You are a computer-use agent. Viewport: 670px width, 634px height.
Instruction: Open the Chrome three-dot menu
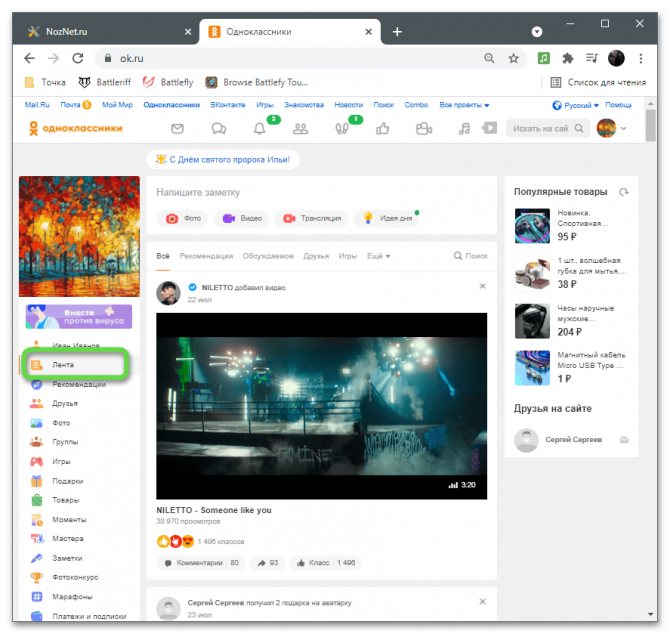(x=641, y=58)
